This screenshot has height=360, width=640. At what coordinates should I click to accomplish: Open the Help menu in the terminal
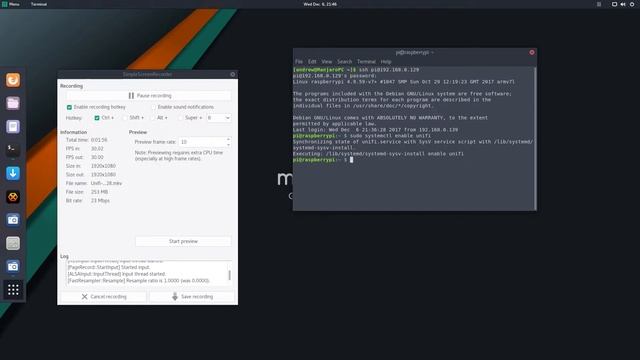click(386, 62)
